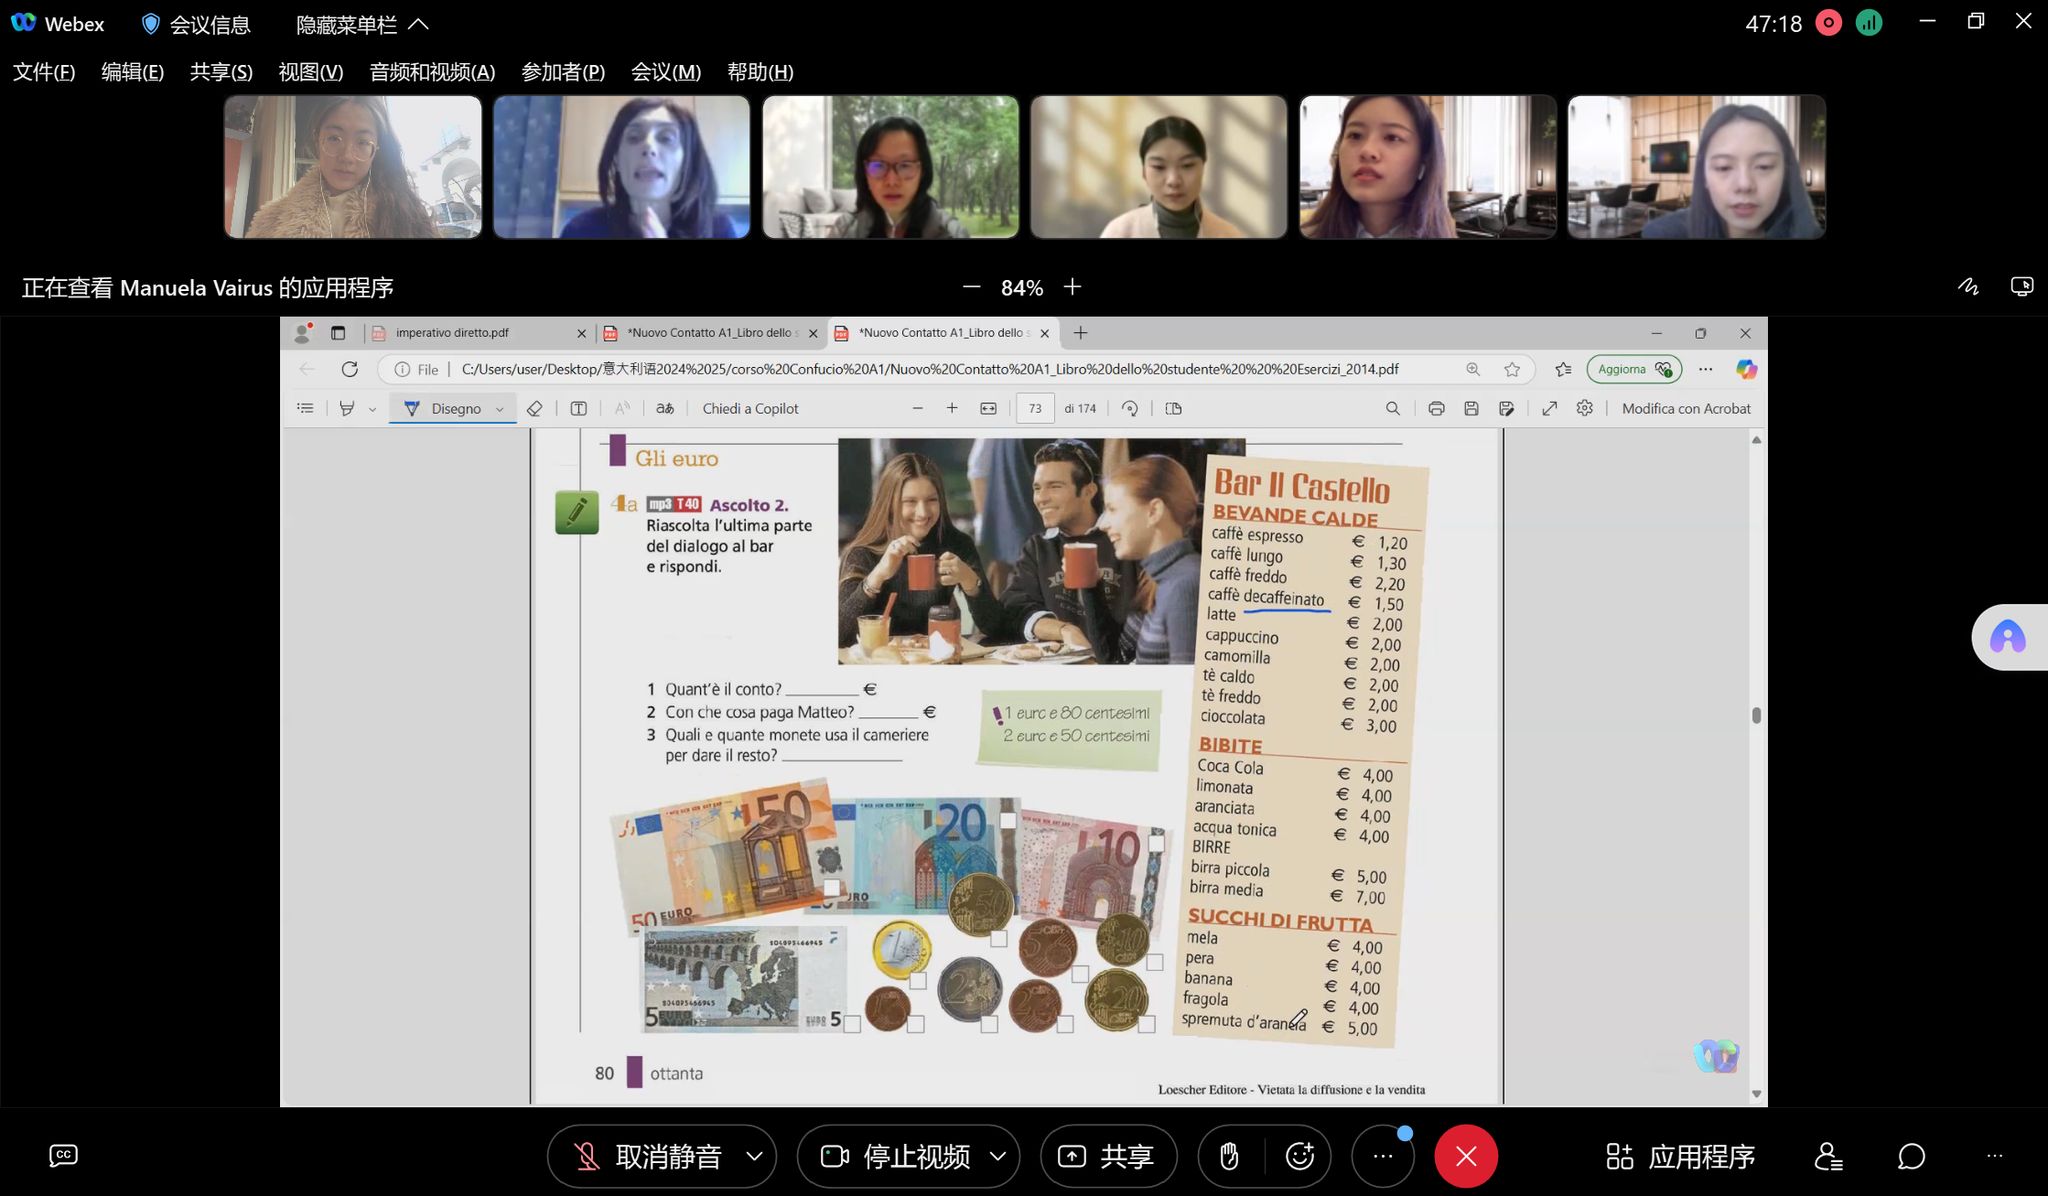Image resolution: width=2048 pixels, height=1196 pixels.
Task: Expand audio options arrow beside 取消静音
Action: point(754,1156)
